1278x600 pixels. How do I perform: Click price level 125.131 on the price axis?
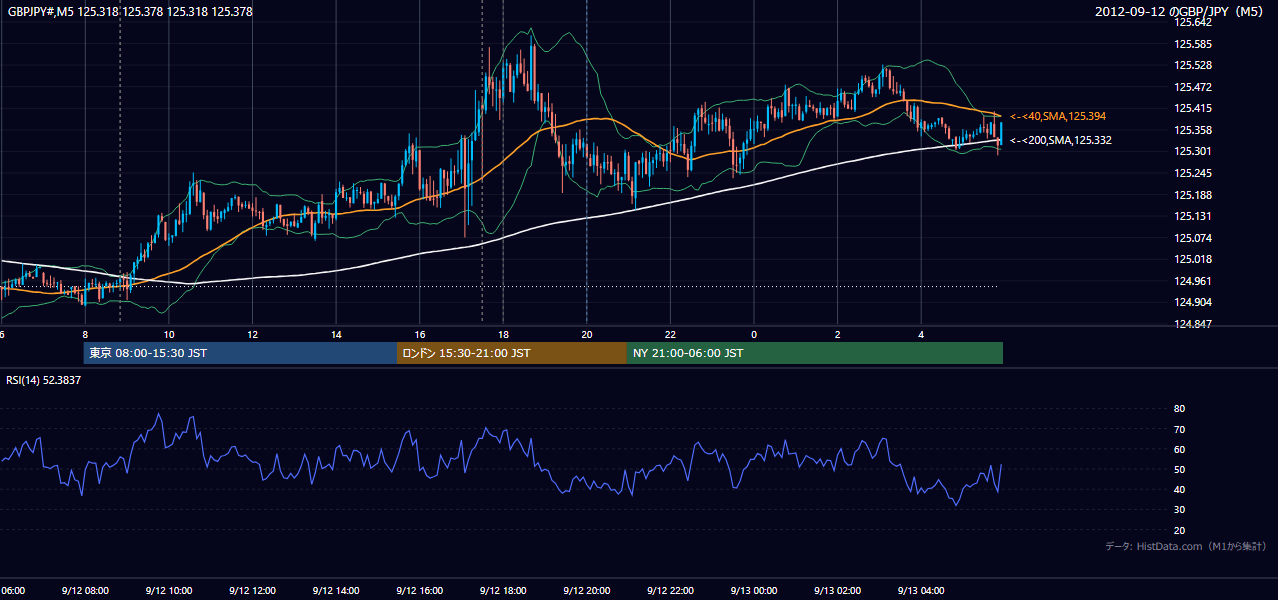click(x=1192, y=216)
